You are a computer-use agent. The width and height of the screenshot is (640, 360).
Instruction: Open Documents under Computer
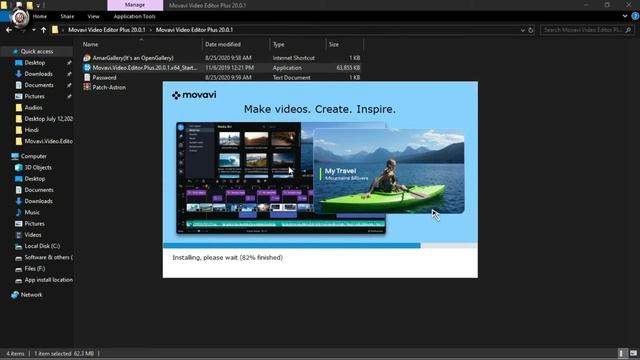39,190
